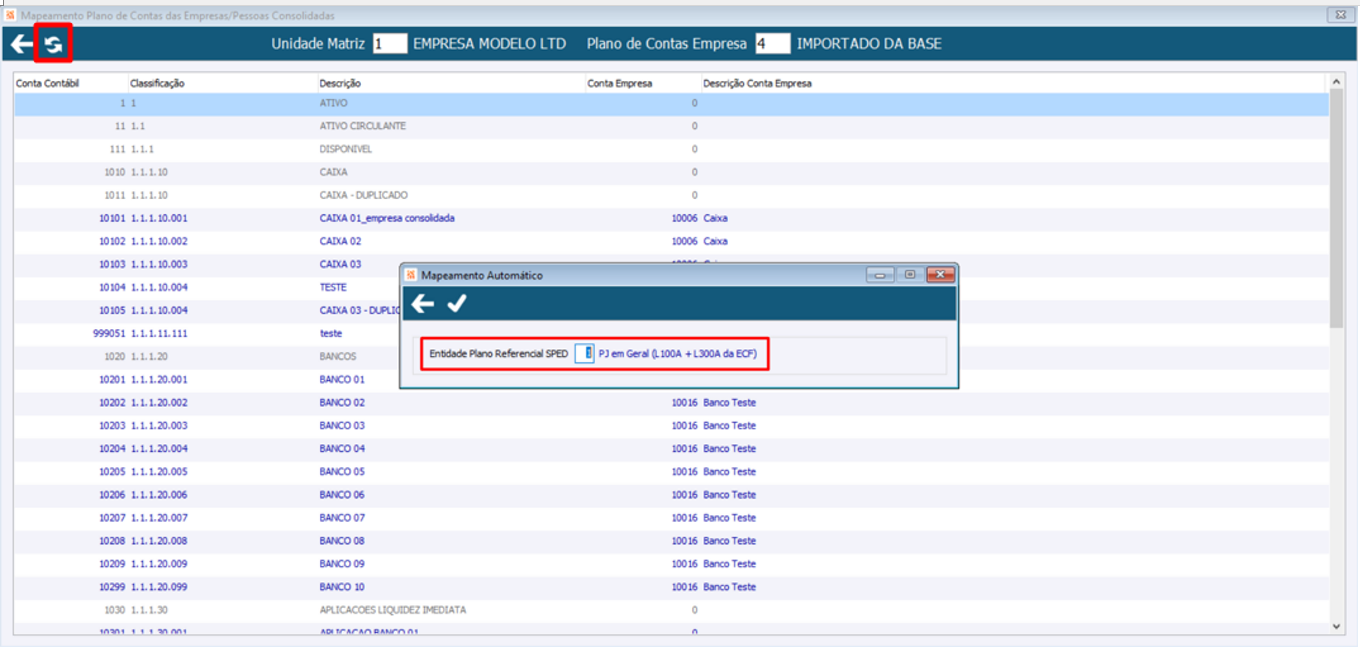Viewport: 1360px width, 650px height.
Task: Select the ATIVO CIRCULANTE row
Action: (671, 126)
